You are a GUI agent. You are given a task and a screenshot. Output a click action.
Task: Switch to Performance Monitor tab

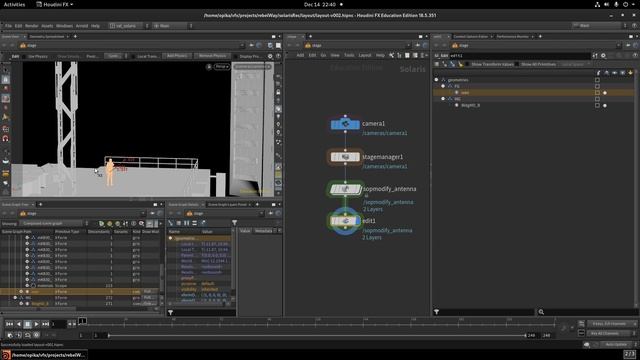coord(513,37)
